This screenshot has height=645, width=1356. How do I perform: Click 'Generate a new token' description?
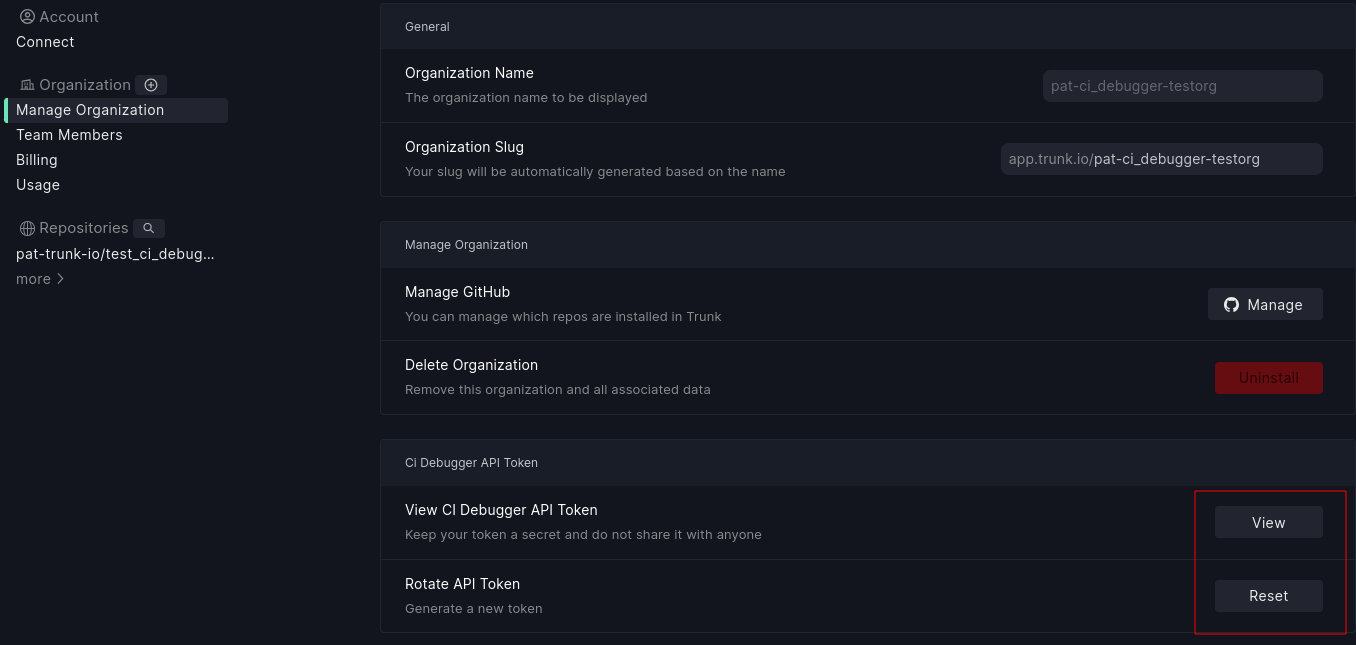coord(474,608)
